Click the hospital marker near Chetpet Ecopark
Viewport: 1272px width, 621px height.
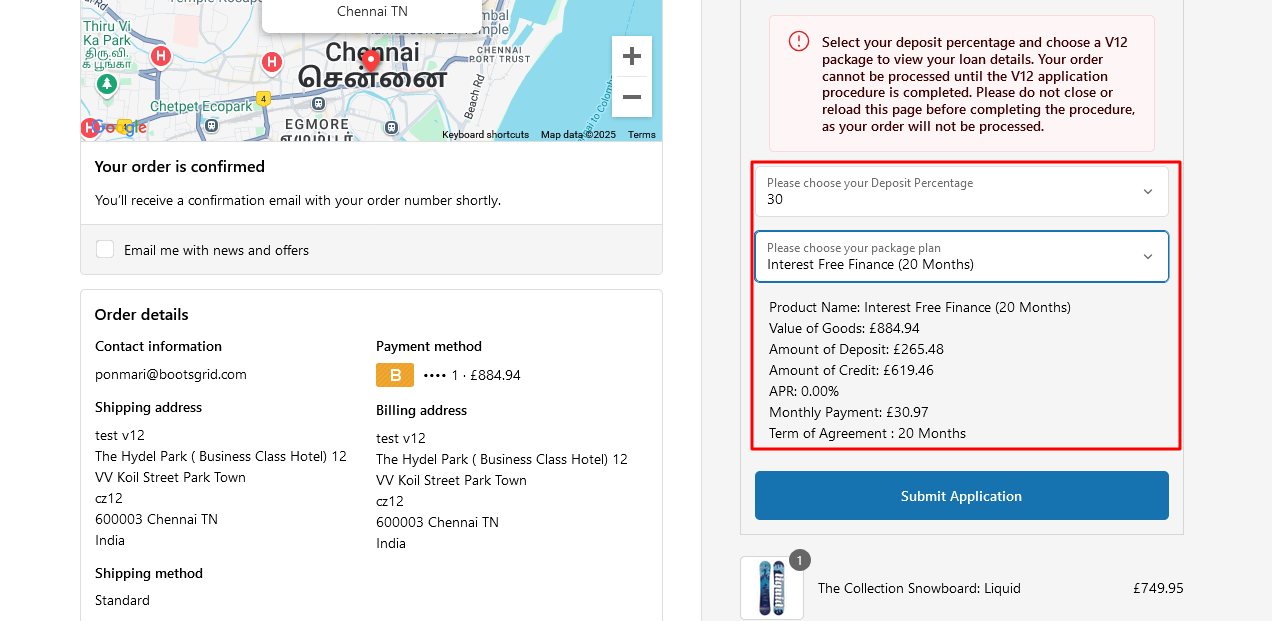(160, 56)
